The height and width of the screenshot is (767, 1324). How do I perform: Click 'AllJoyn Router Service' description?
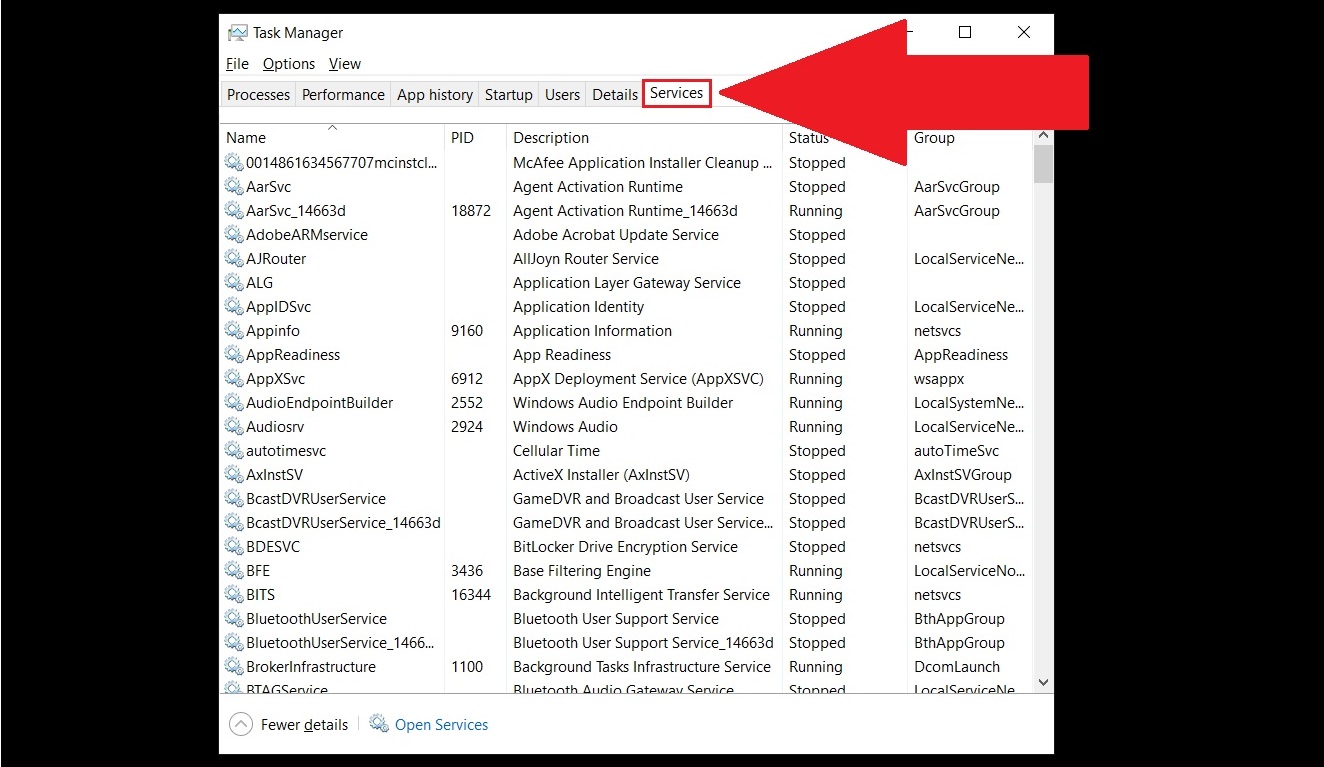(x=586, y=258)
